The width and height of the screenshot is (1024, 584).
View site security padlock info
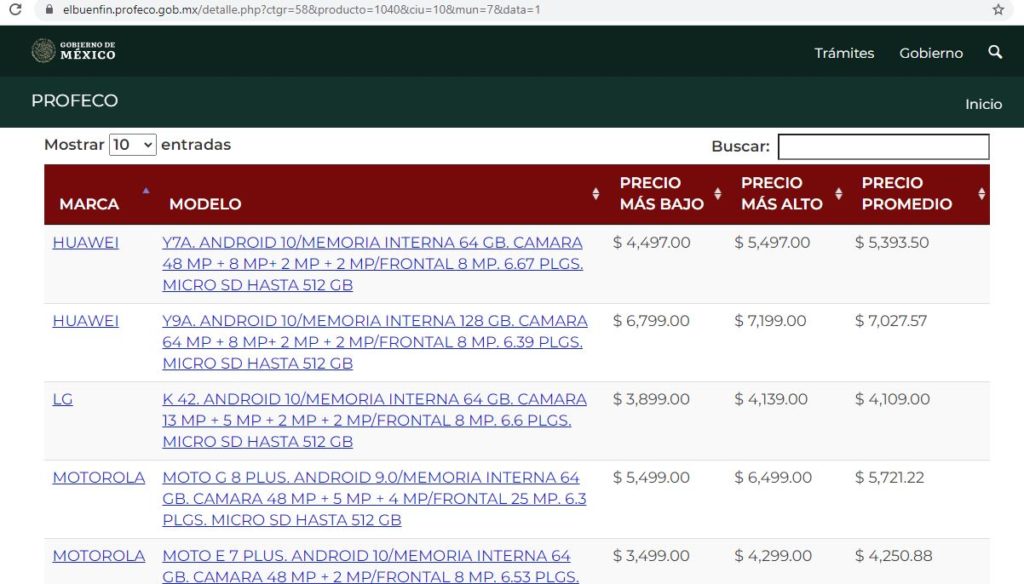tap(49, 9)
